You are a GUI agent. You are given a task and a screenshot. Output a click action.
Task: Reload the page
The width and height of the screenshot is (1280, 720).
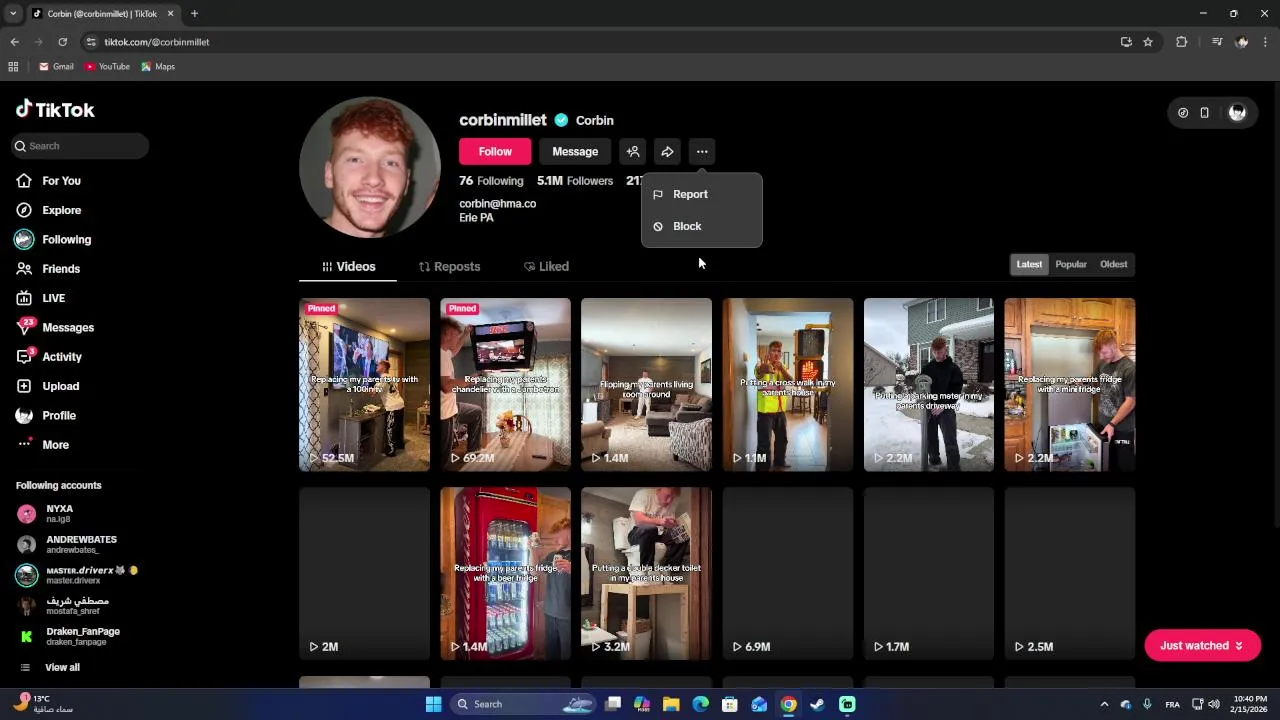(x=62, y=42)
